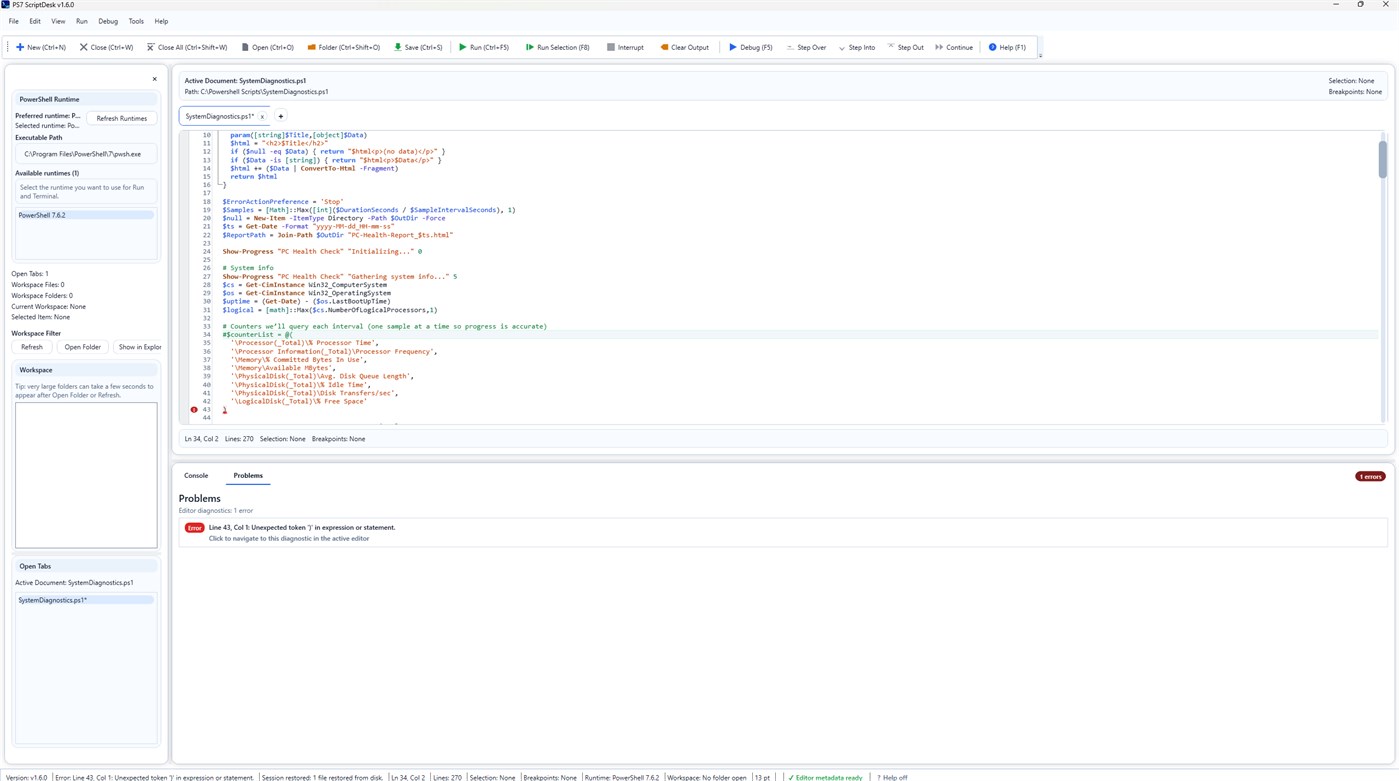Open the Edit menu
Image resolution: width=1399 pixels, height=781 pixels.
(x=35, y=21)
